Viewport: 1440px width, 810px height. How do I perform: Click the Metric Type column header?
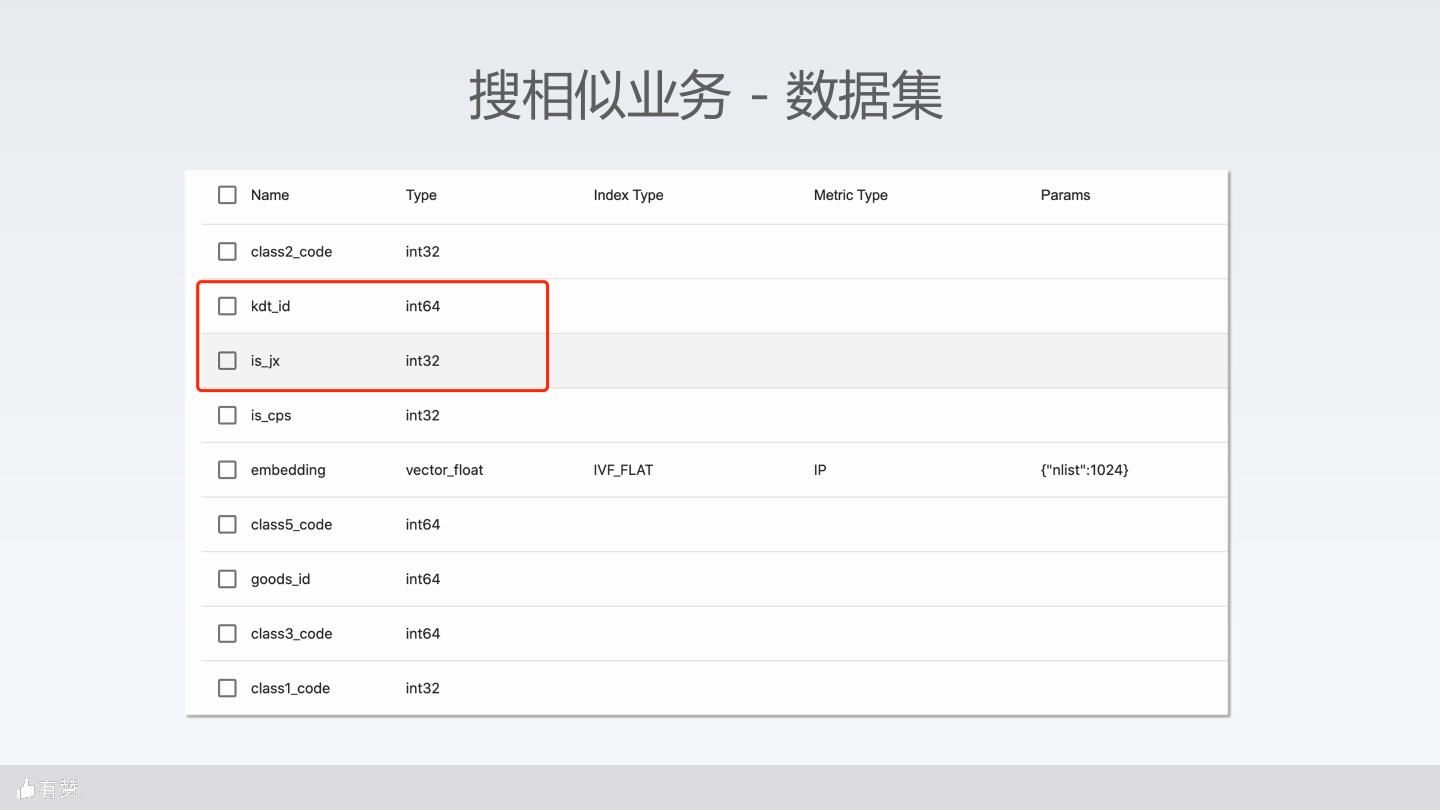pos(850,195)
